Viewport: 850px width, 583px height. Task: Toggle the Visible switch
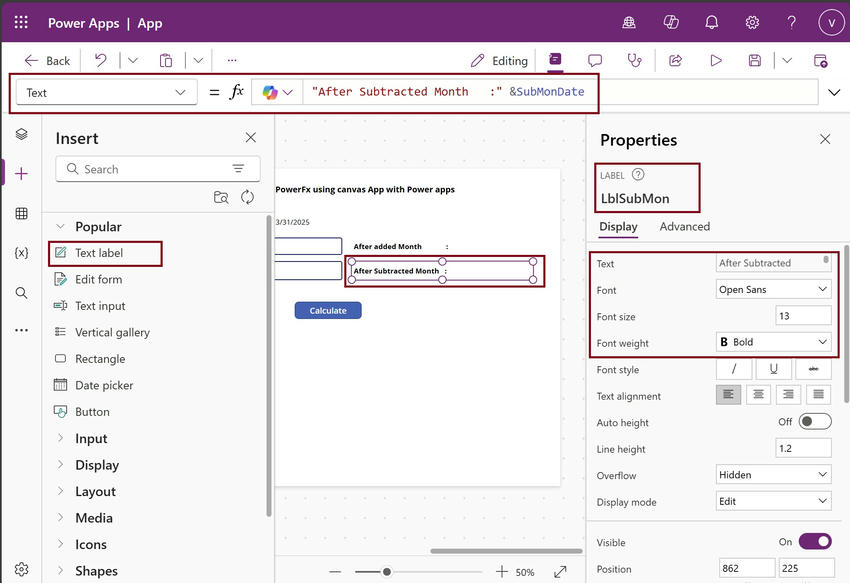pos(815,541)
